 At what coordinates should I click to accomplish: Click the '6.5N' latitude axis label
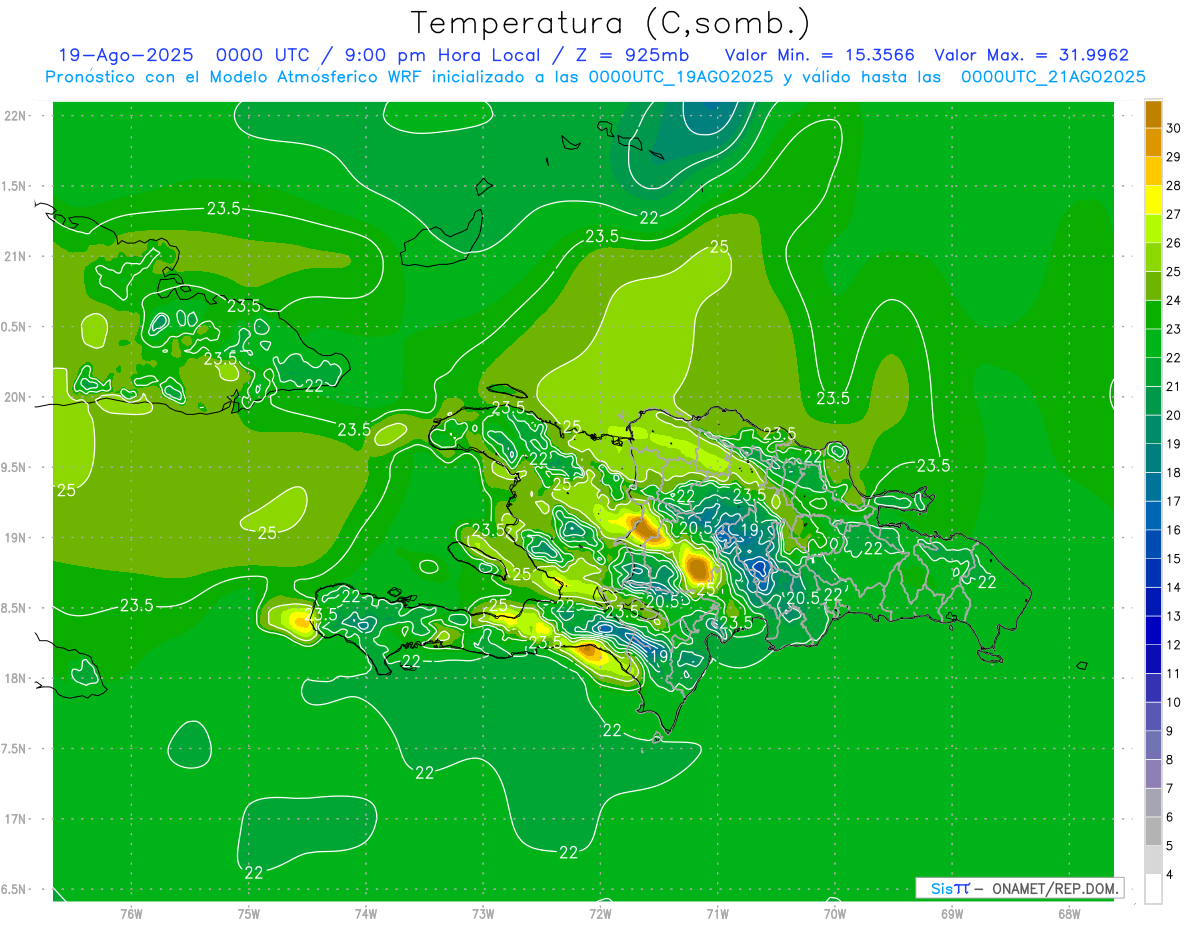[15, 890]
